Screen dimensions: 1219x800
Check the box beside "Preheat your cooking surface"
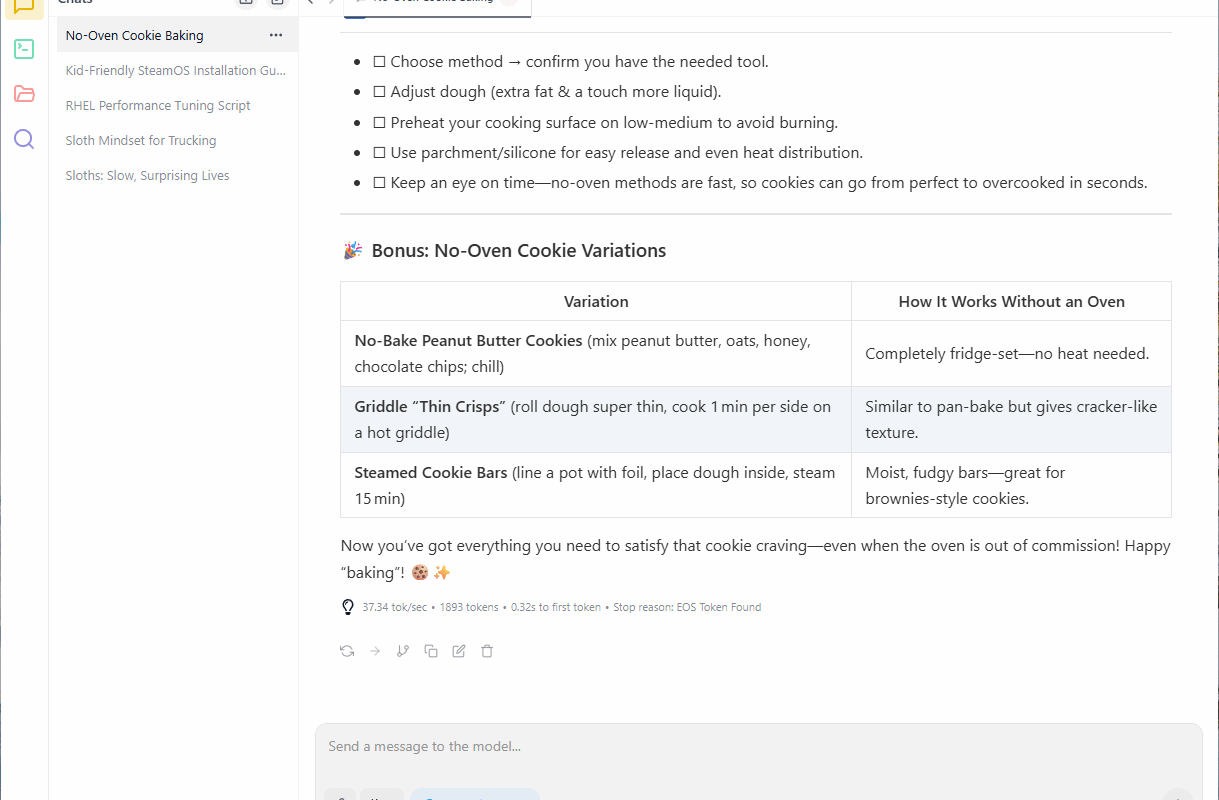[x=379, y=123]
